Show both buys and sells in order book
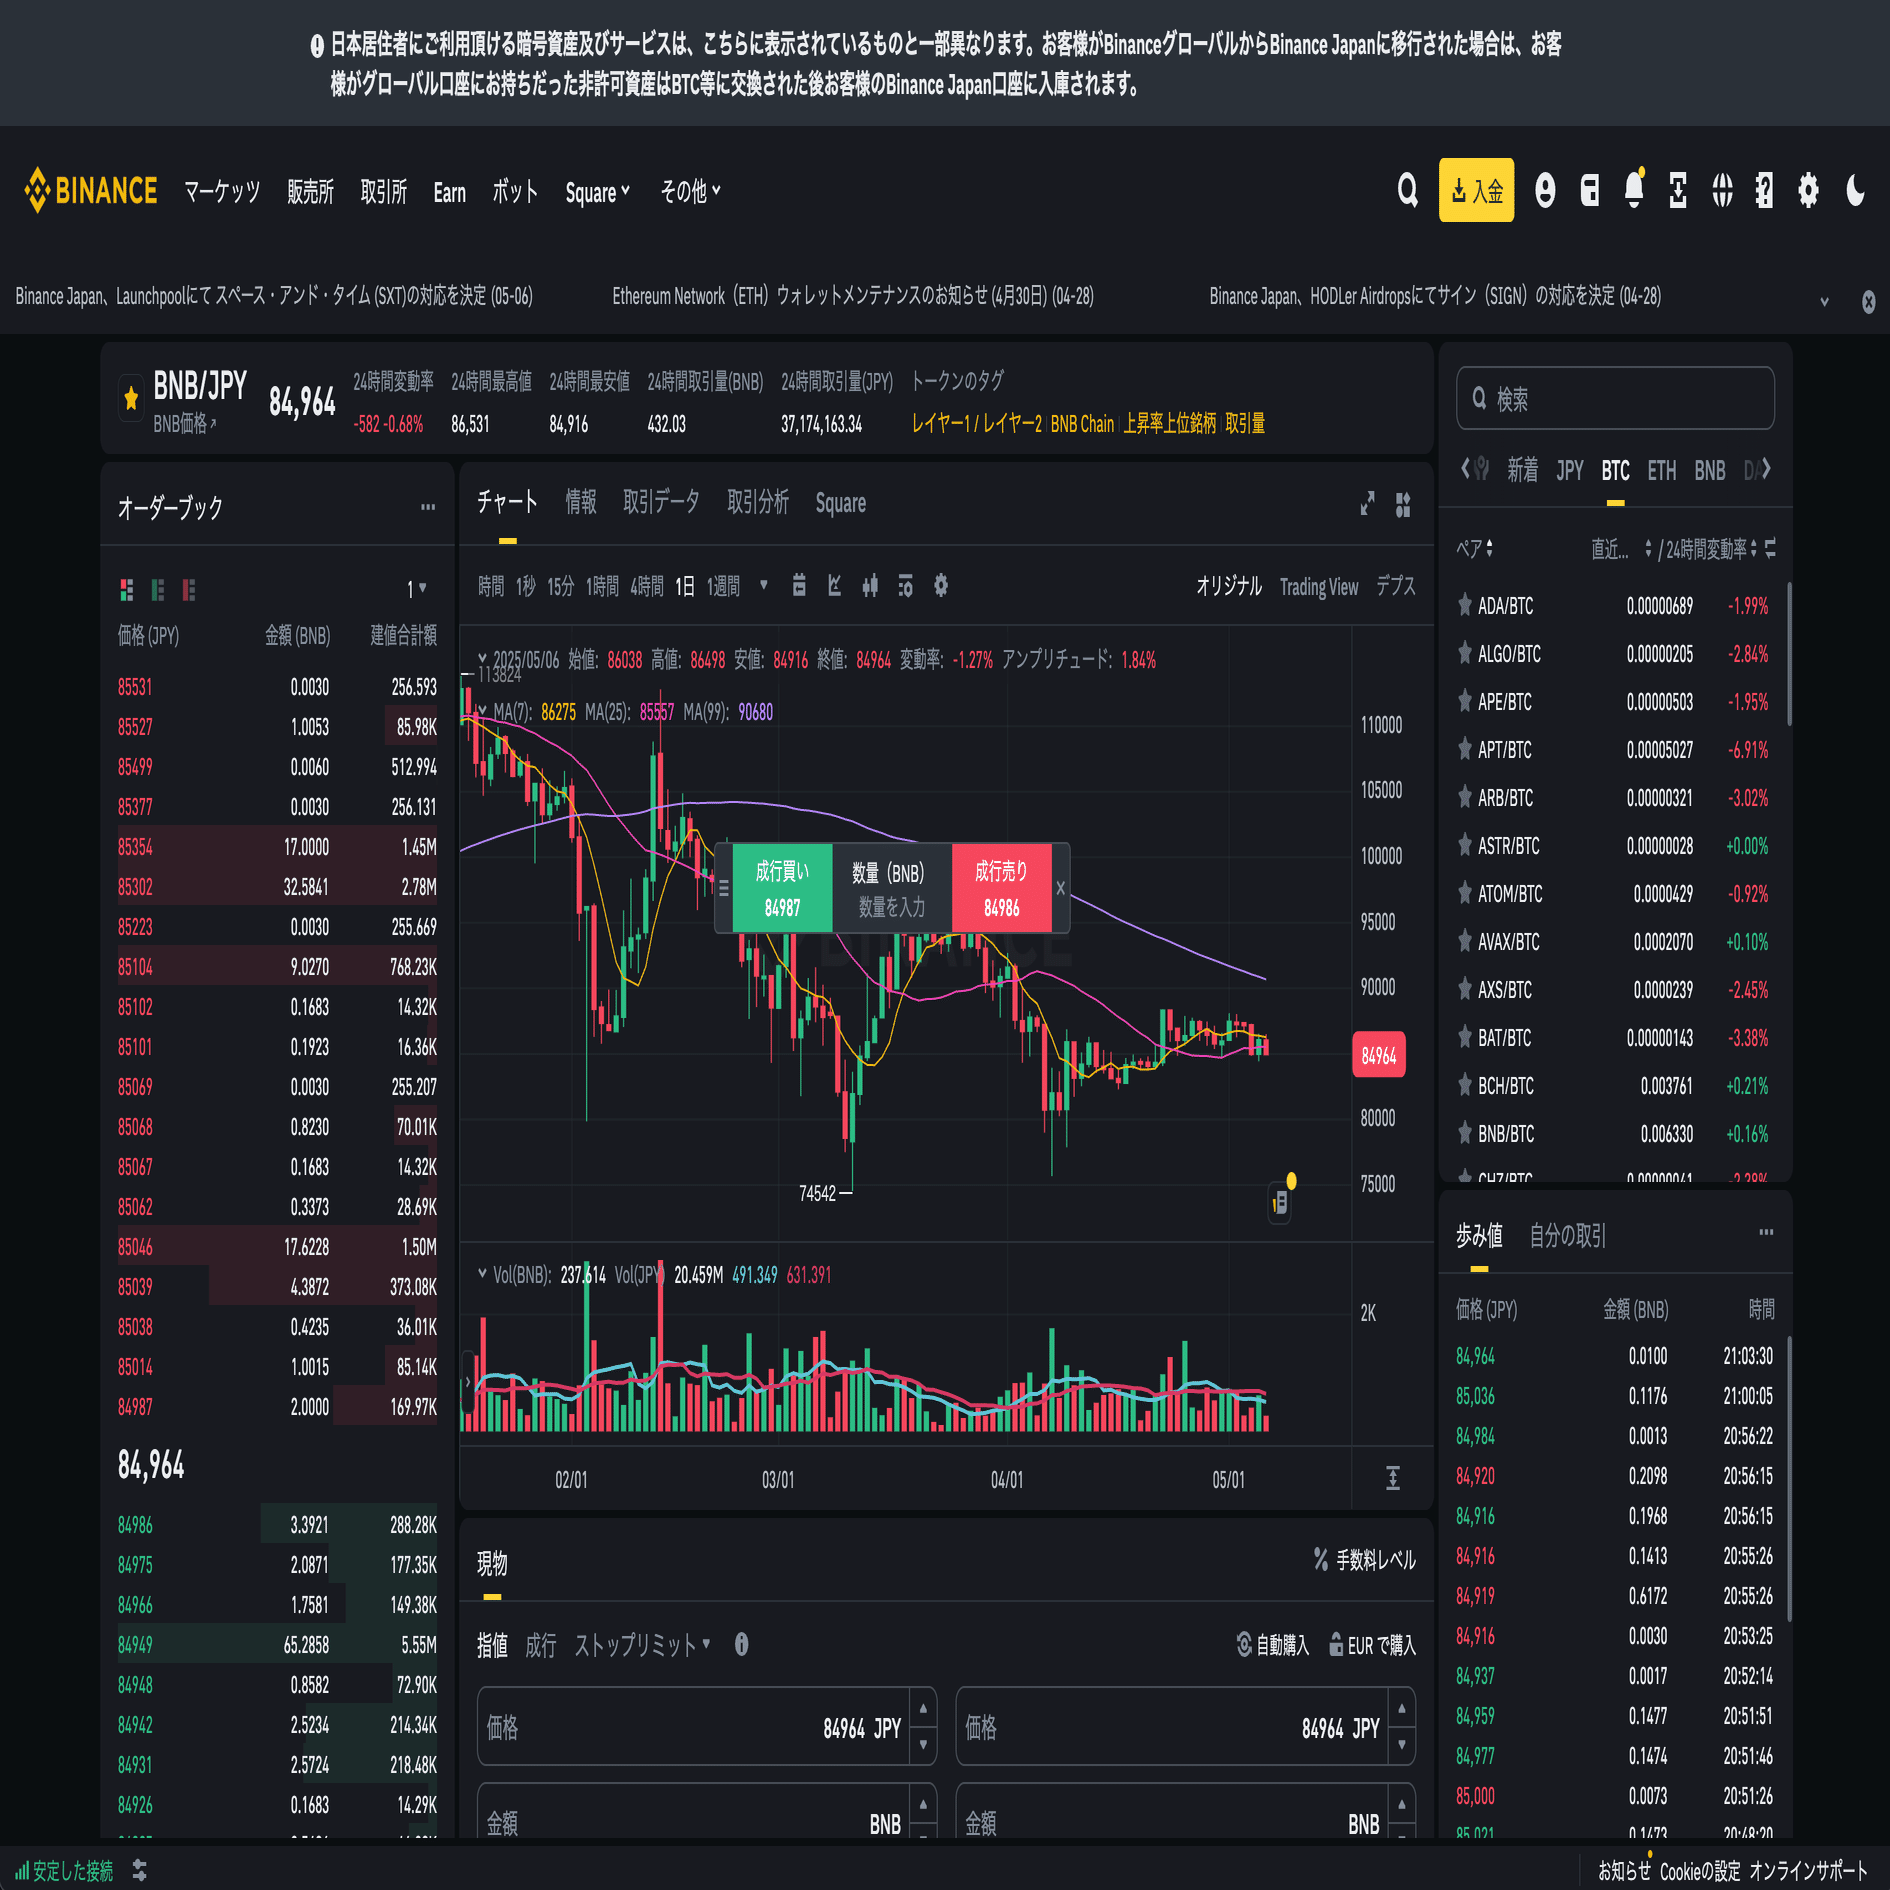Image resolution: width=1890 pixels, height=1890 pixels. click(x=127, y=589)
